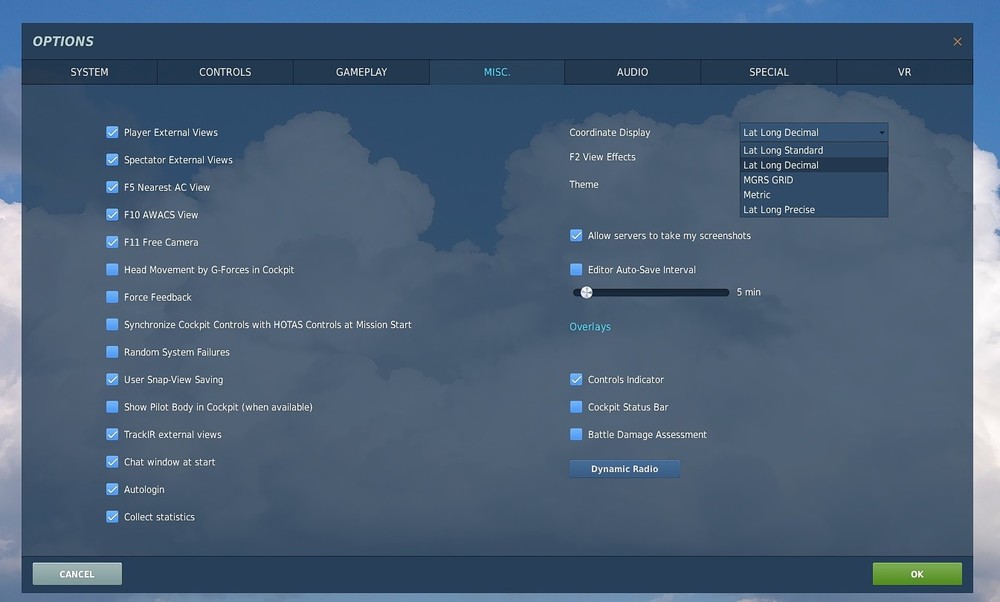Disable the Autologin checkbox
The image size is (1000, 602).
pos(112,488)
